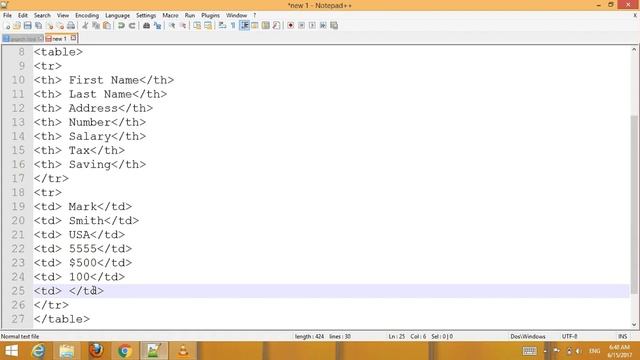Open the View menu

pyautogui.click(x=62, y=15)
